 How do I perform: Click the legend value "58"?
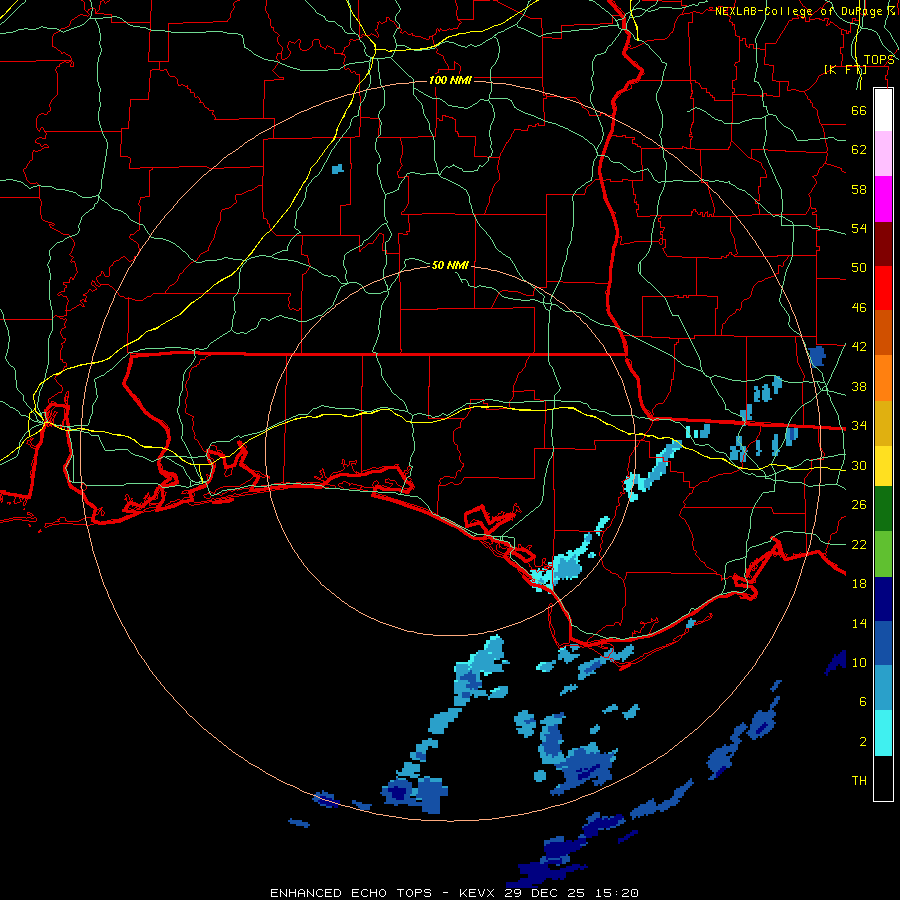859,189
